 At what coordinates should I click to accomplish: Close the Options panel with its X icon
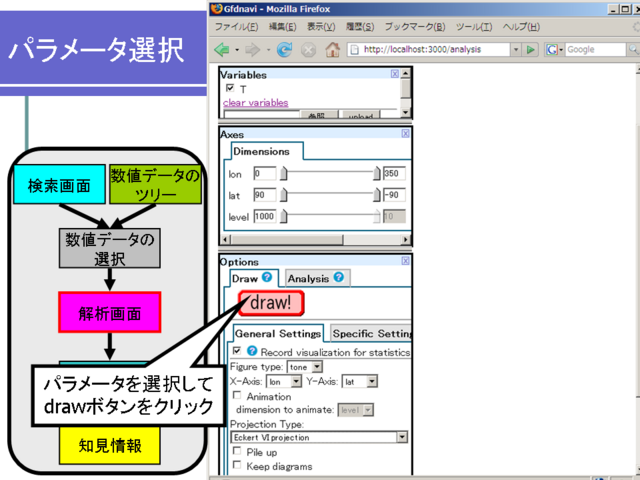tap(405, 261)
